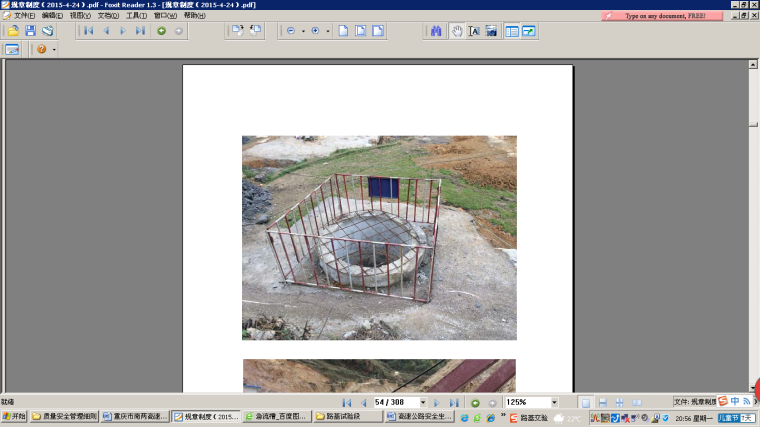Open the 工具(T) menu

(136, 16)
